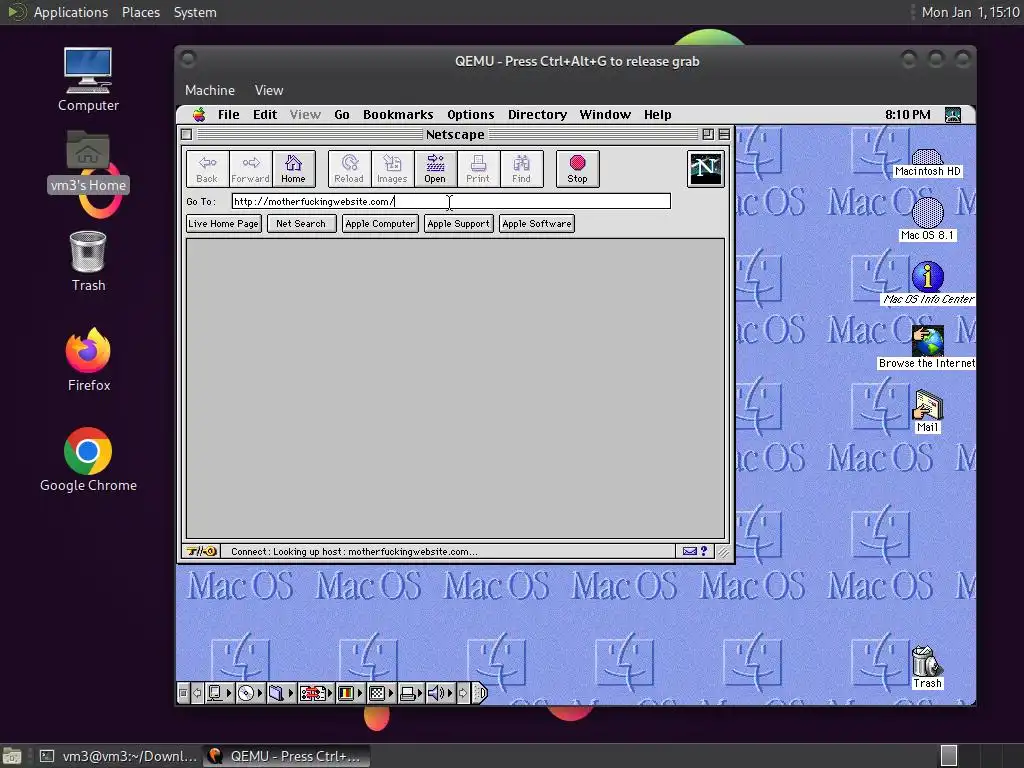Open the application switcher icon beside the clock
Image resolution: width=1024 pixels, height=768 pixels.
click(x=953, y=115)
